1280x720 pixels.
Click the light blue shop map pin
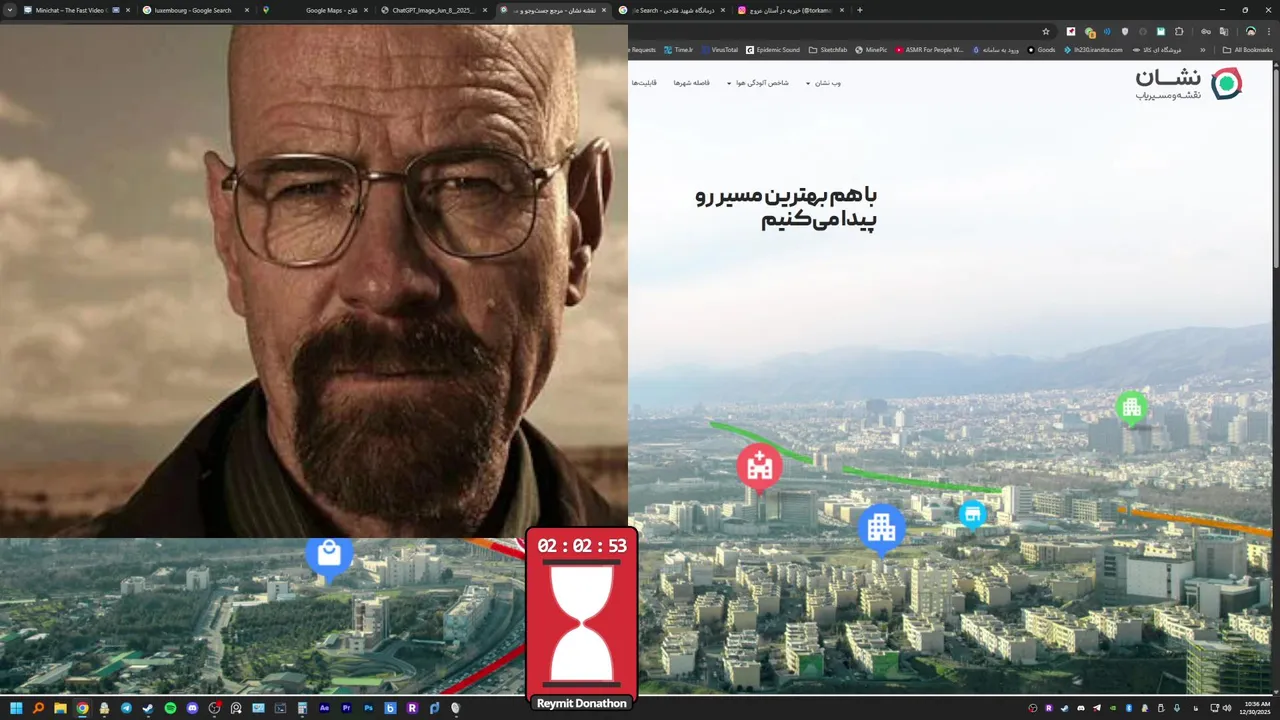972,515
